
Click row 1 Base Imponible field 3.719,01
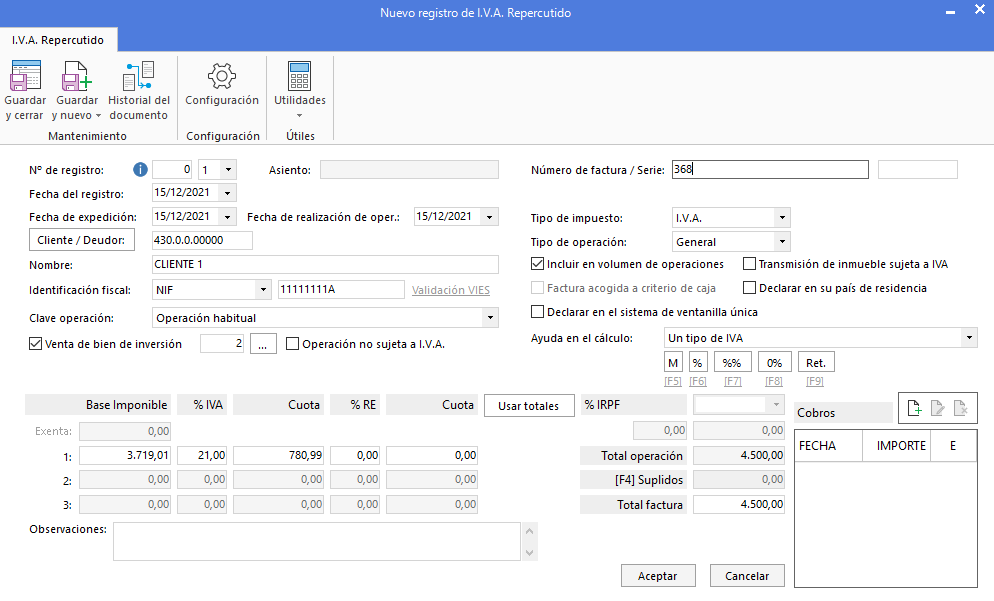click(x=125, y=455)
